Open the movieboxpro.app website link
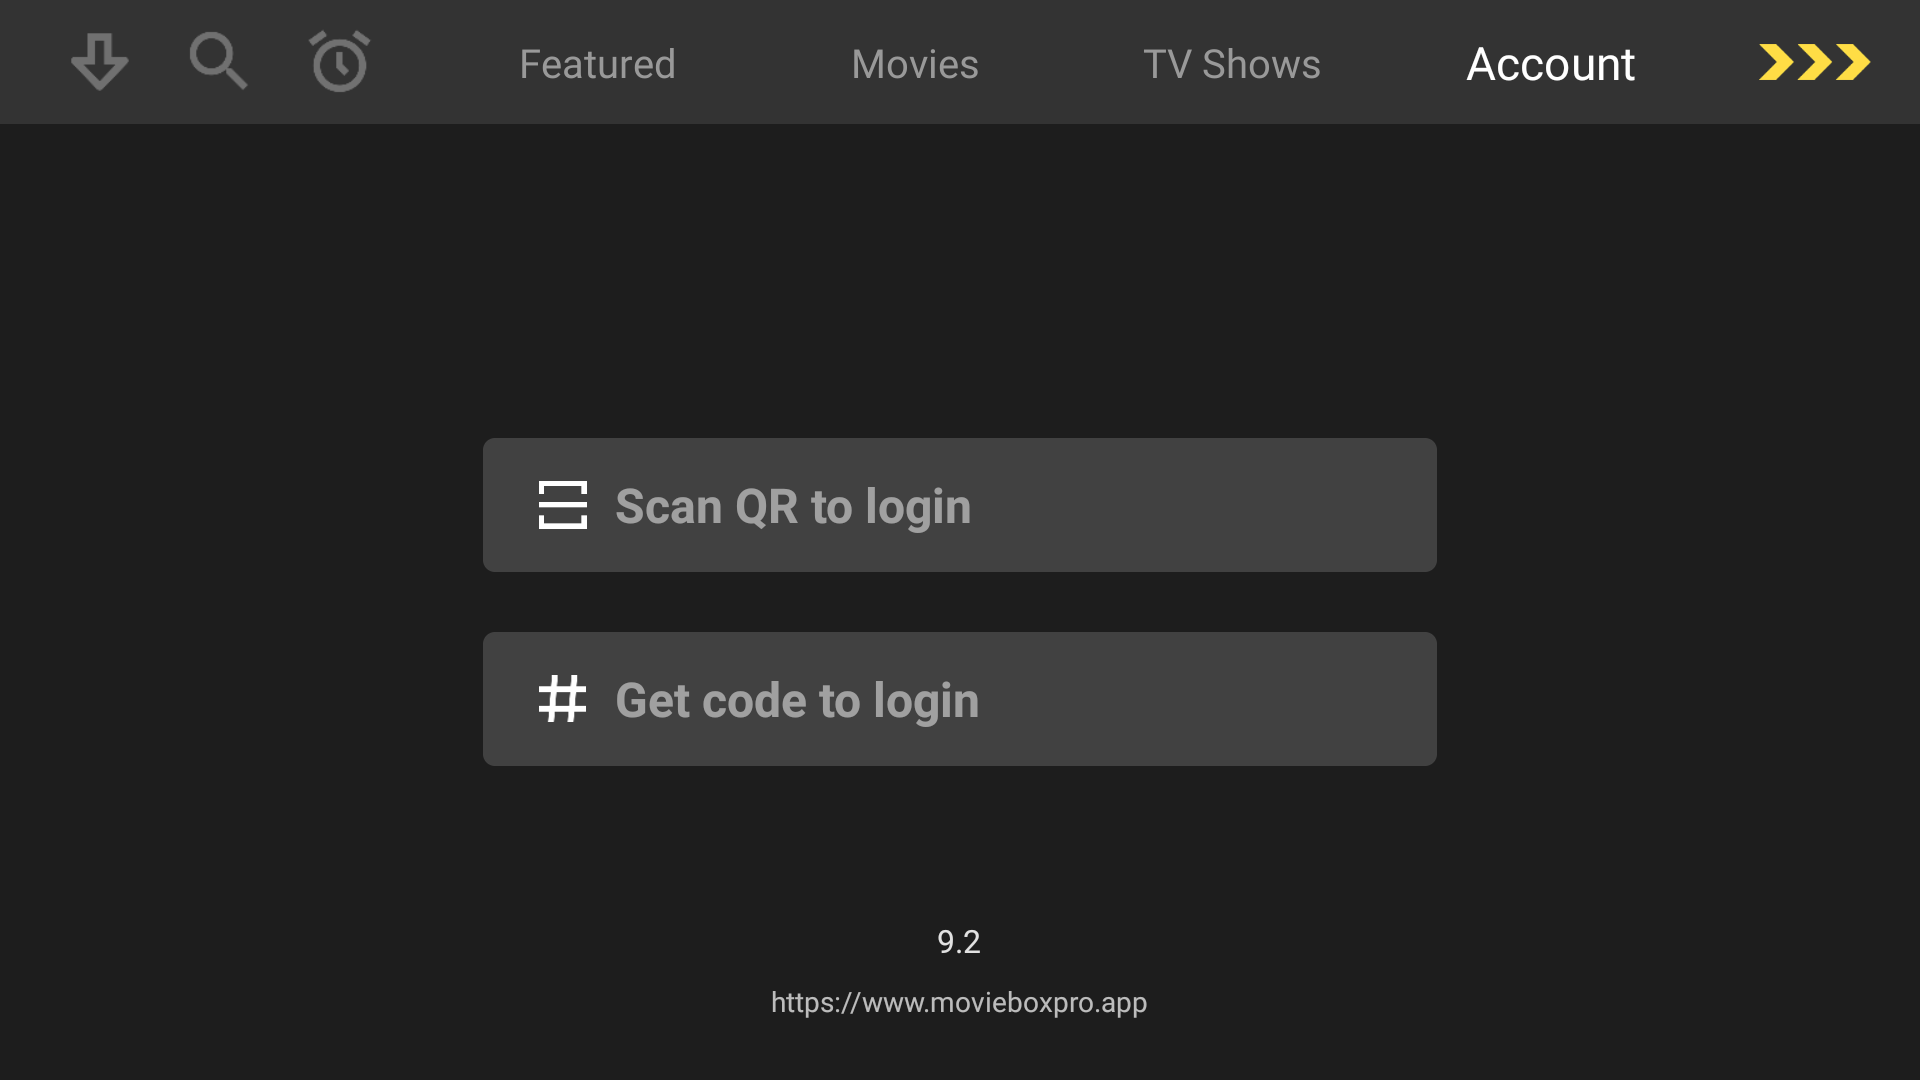This screenshot has width=1920, height=1080. [x=958, y=1002]
